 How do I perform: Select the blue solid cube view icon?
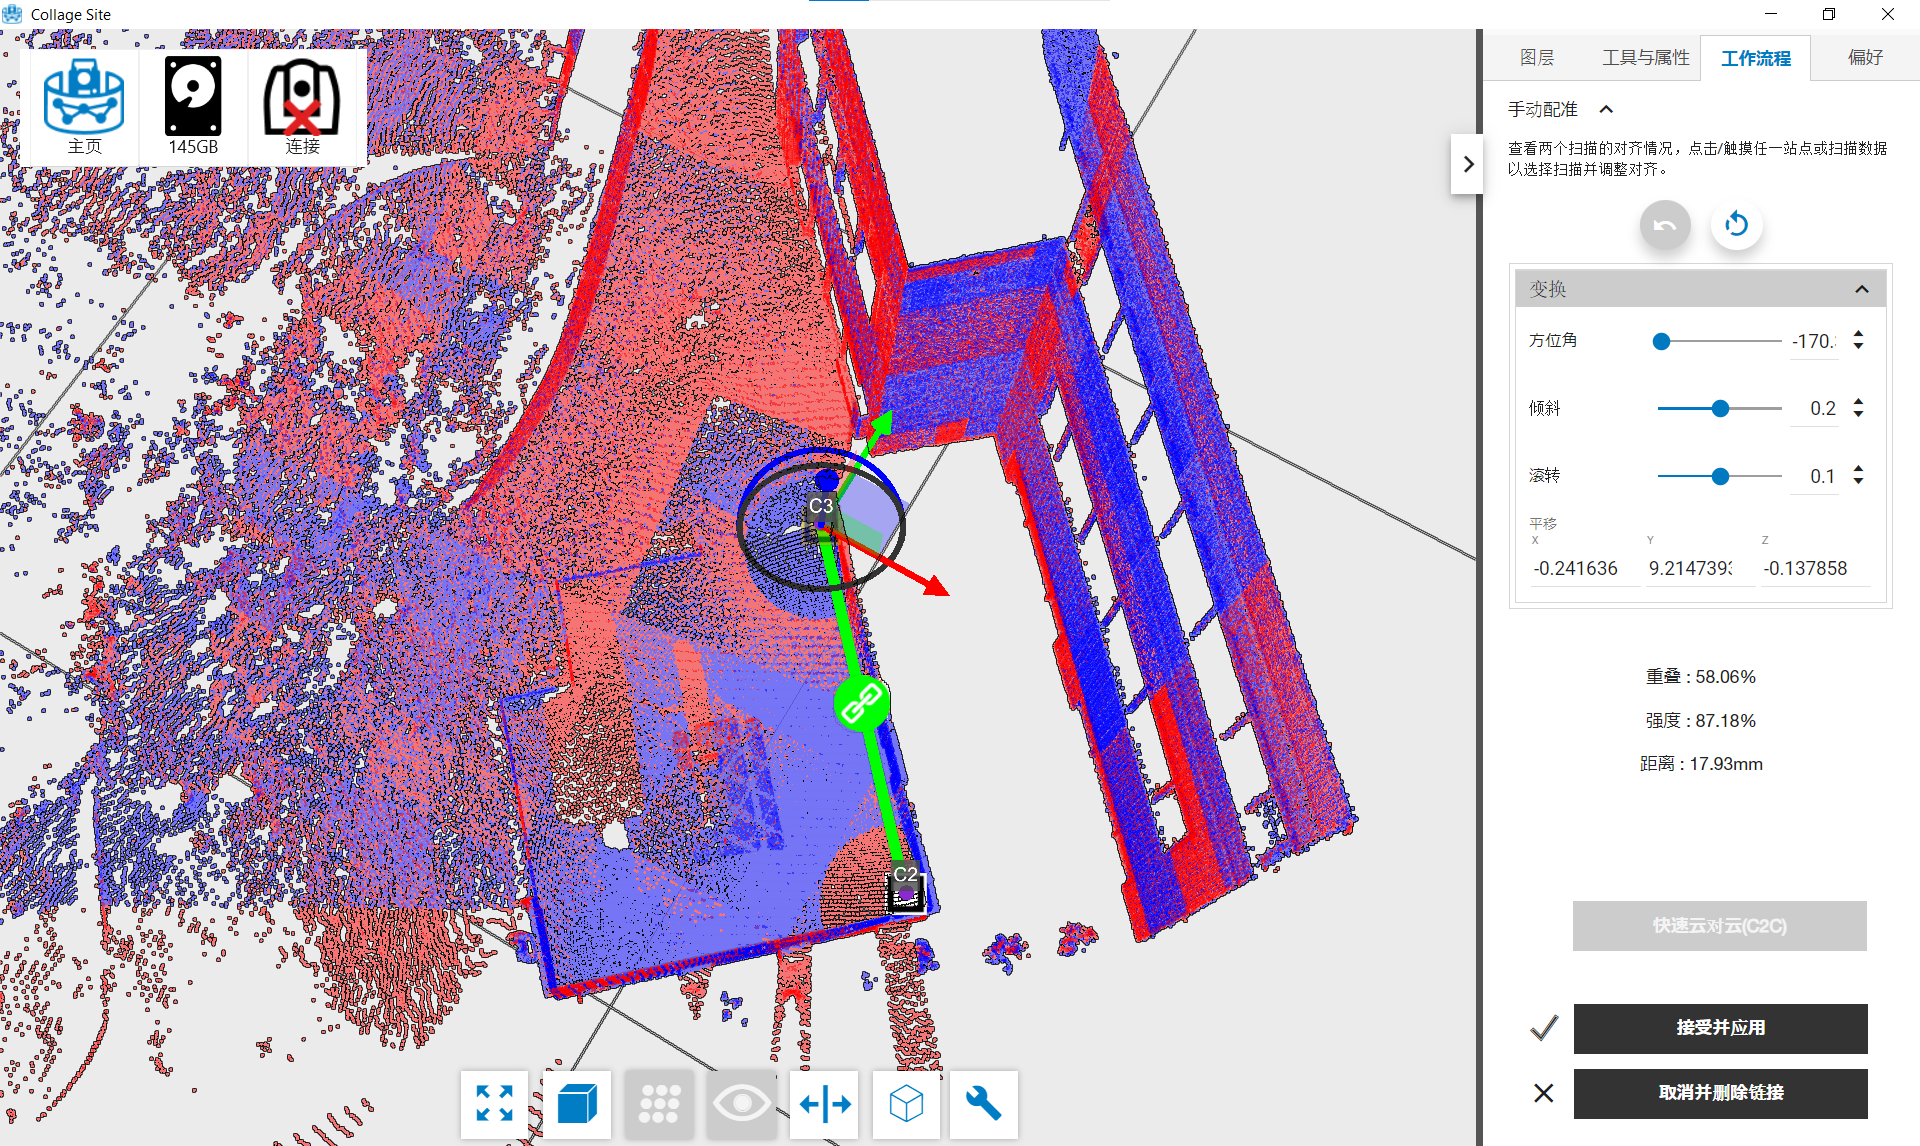(577, 1104)
